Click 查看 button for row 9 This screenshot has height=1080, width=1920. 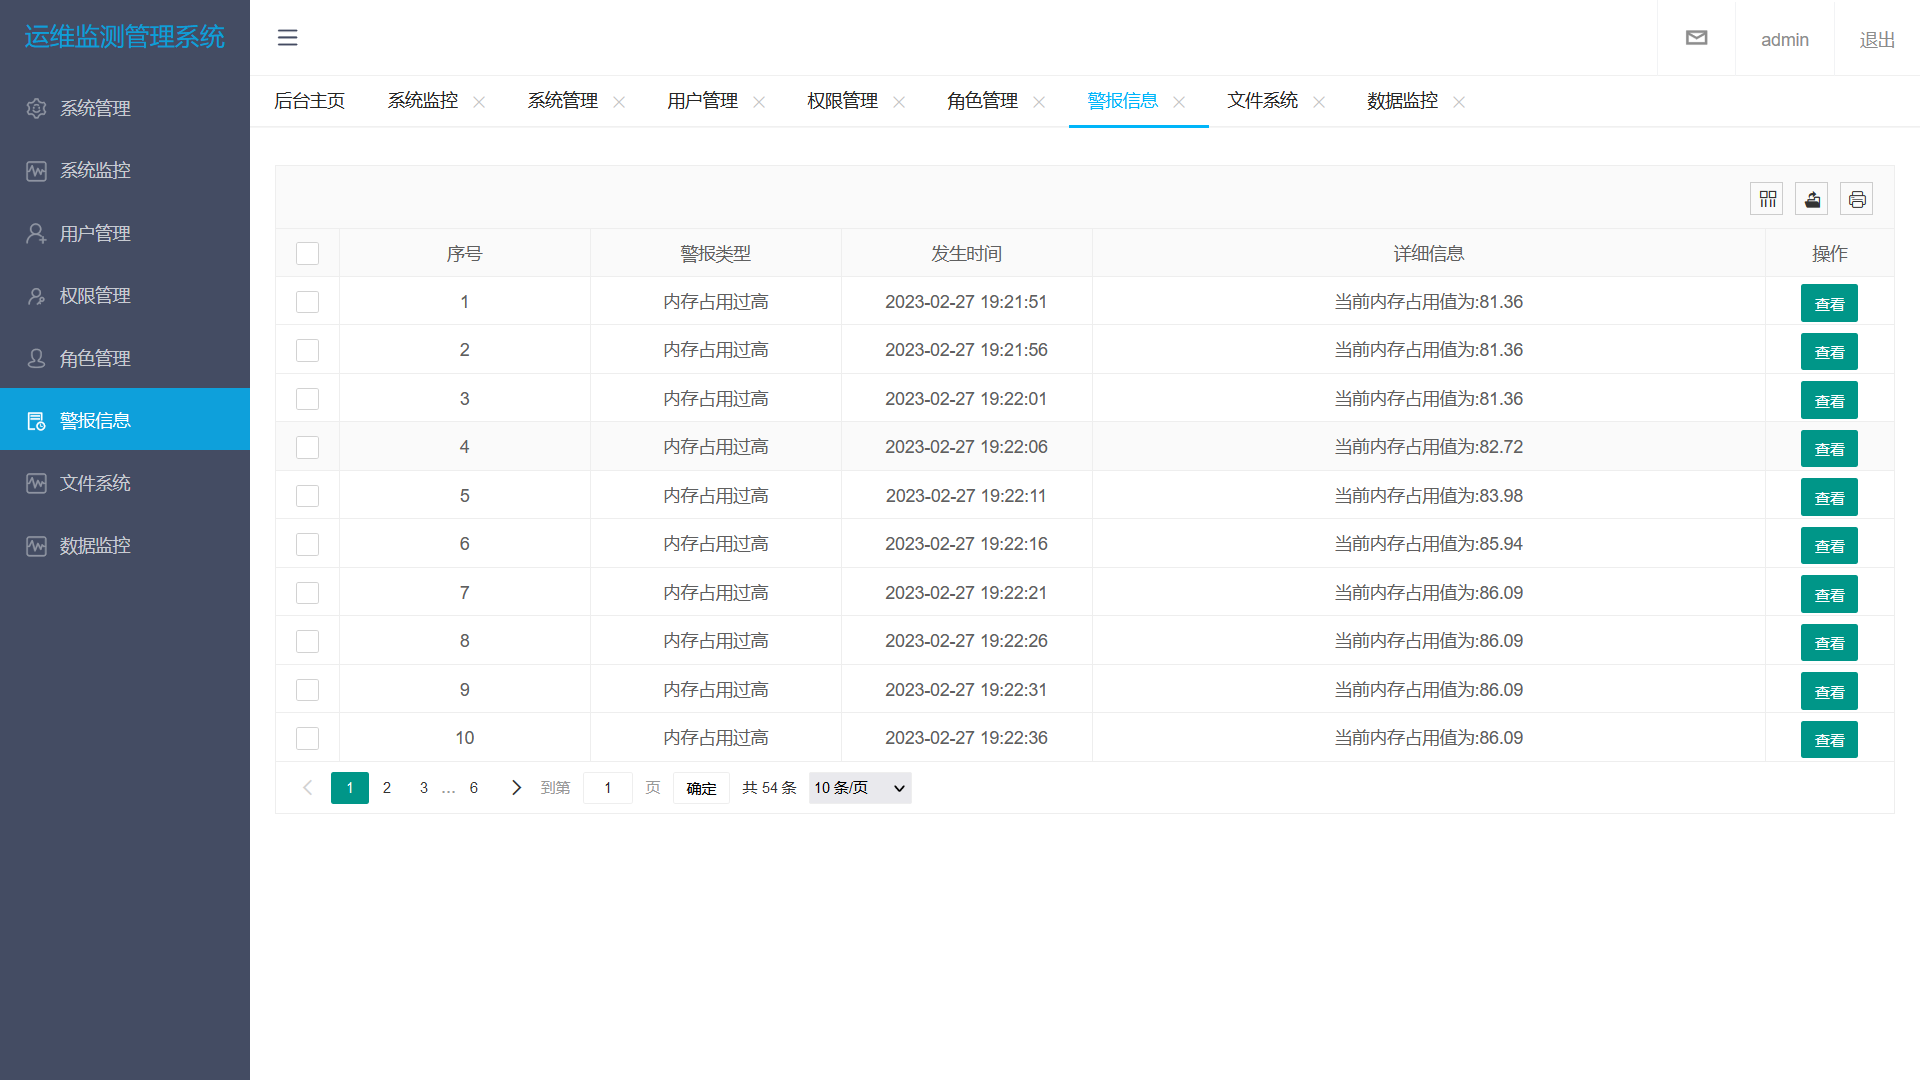point(1829,692)
